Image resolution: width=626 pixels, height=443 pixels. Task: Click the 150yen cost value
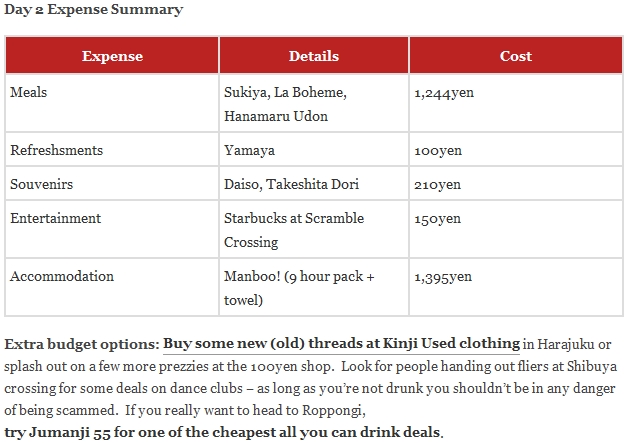437,218
